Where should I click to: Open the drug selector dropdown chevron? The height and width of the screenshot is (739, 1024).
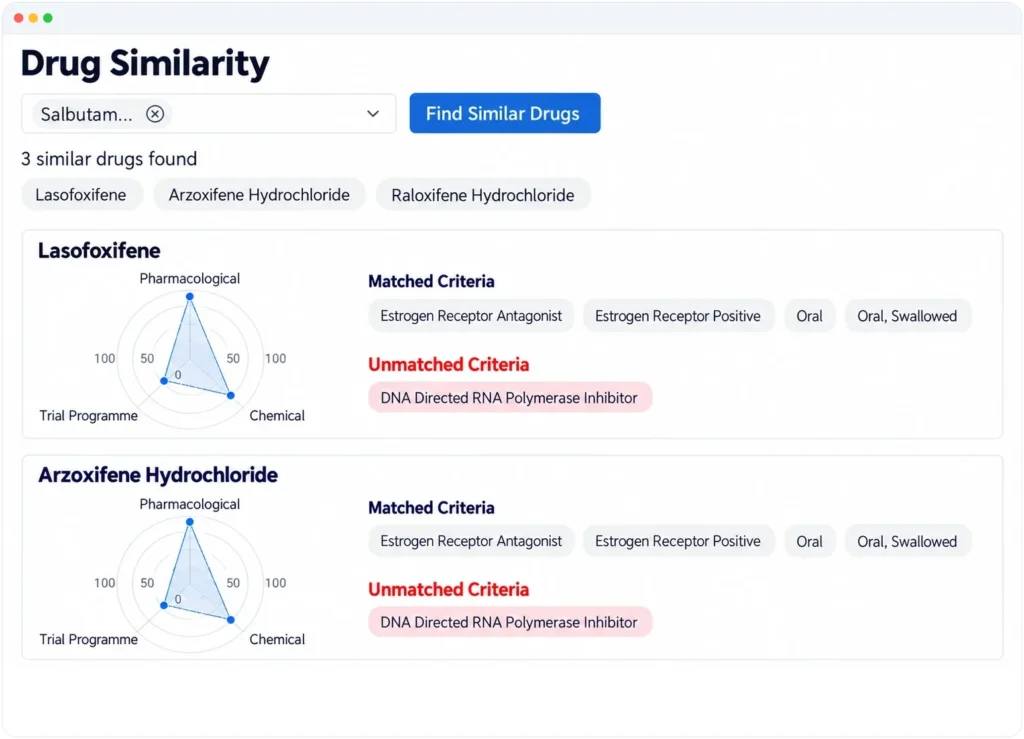click(373, 114)
